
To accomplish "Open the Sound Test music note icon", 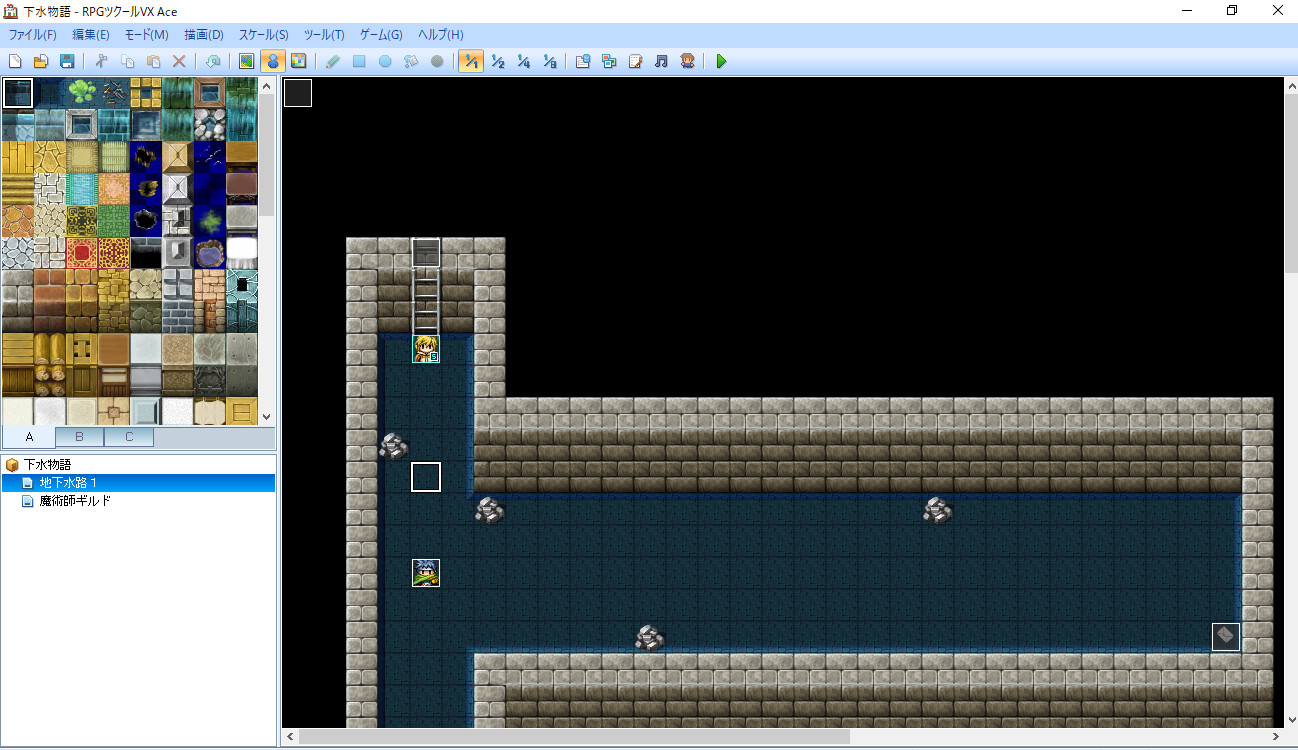I will [x=661, y=62].
